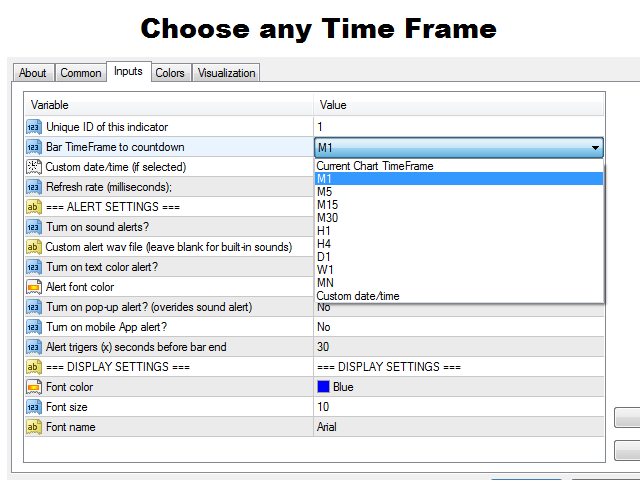
Task: Select Turn on pop-up alert label
Action: 149,307
